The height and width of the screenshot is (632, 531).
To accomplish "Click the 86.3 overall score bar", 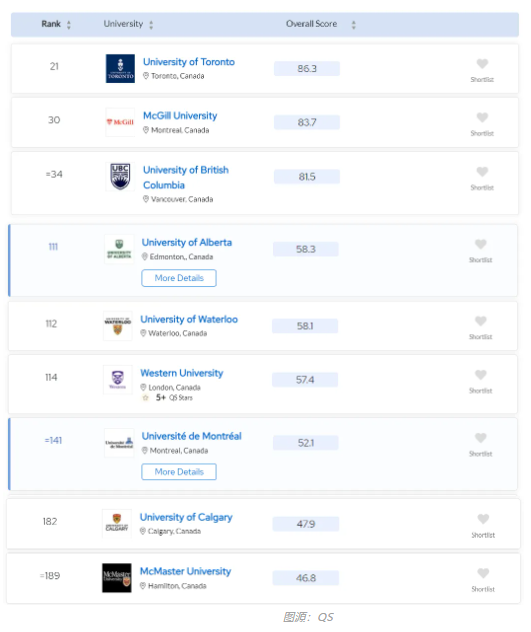I will (307, 69).
